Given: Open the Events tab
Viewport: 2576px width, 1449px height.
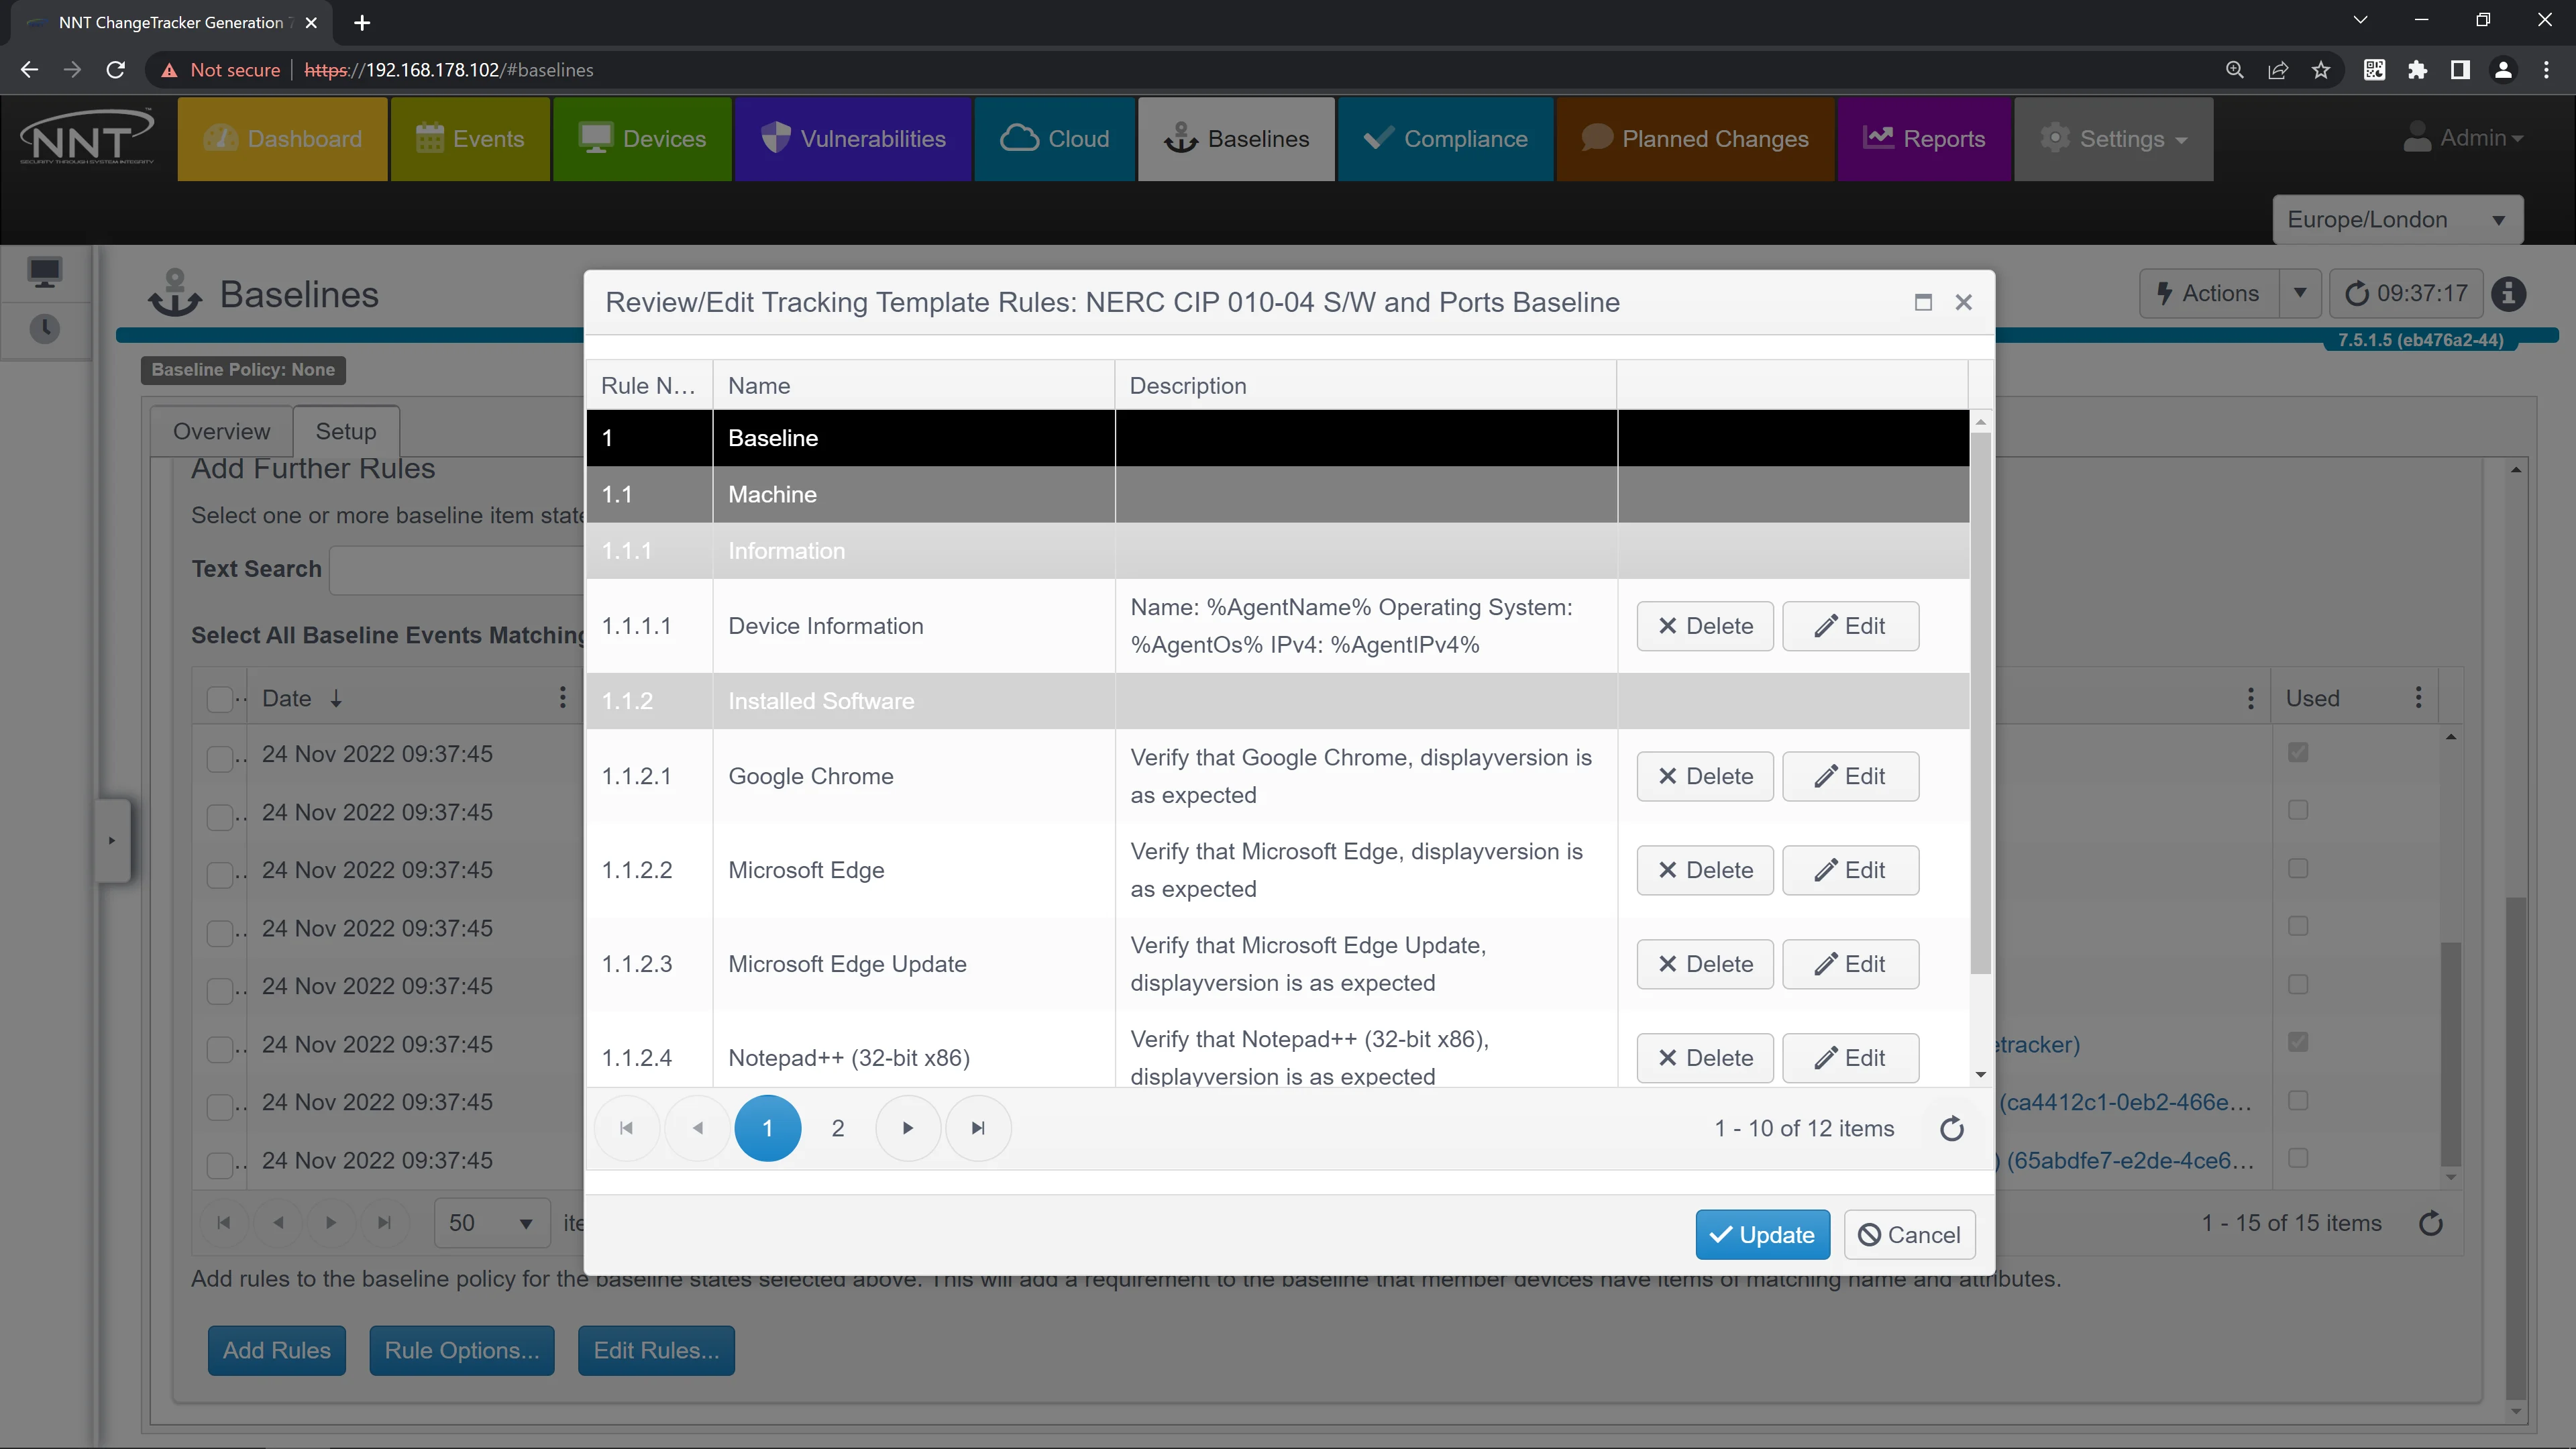Looking at the screenshot, I should [470, 139].
